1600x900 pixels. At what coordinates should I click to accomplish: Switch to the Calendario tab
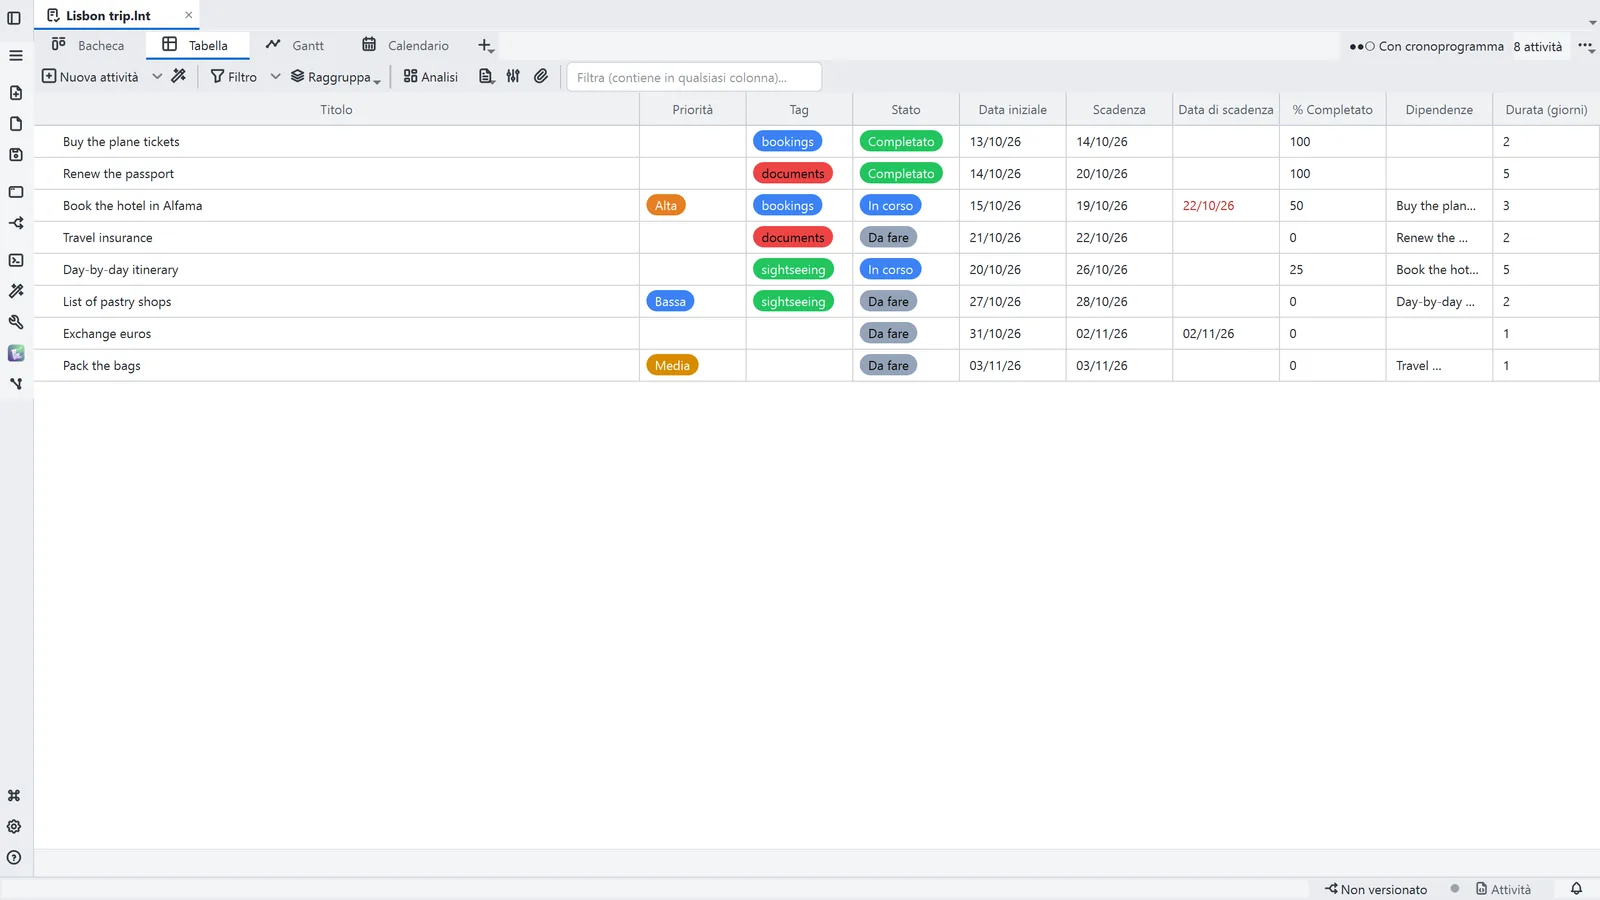click(x=405, y=45)
